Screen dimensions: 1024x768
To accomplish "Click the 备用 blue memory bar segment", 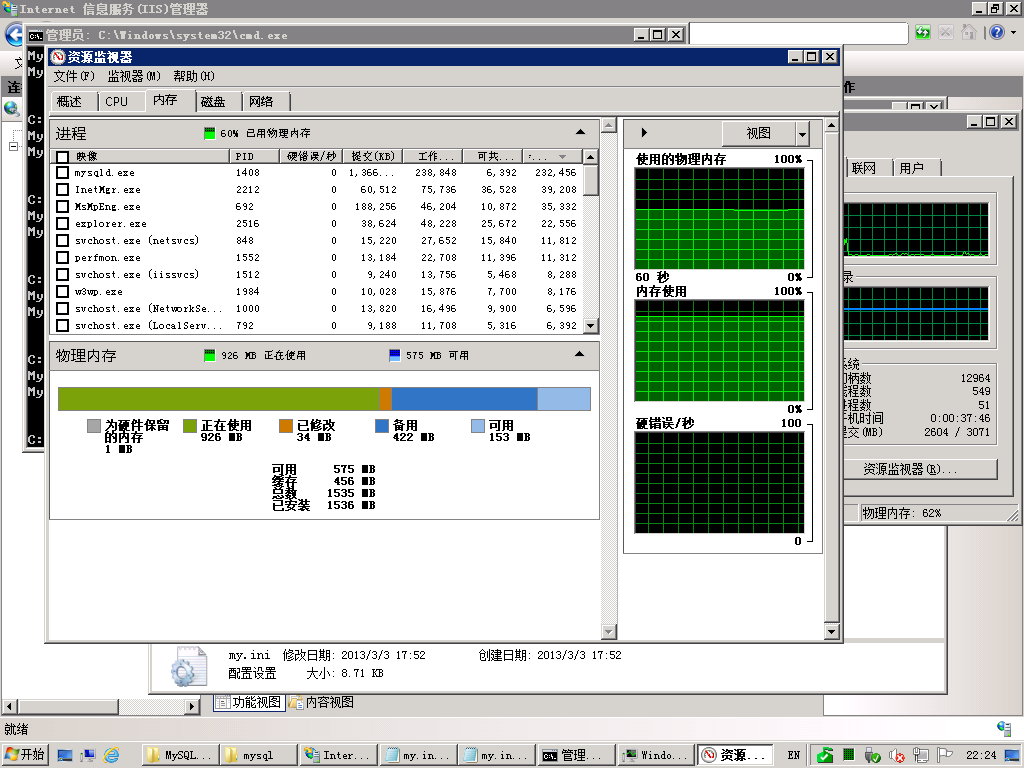I will [x=464, y=399].
